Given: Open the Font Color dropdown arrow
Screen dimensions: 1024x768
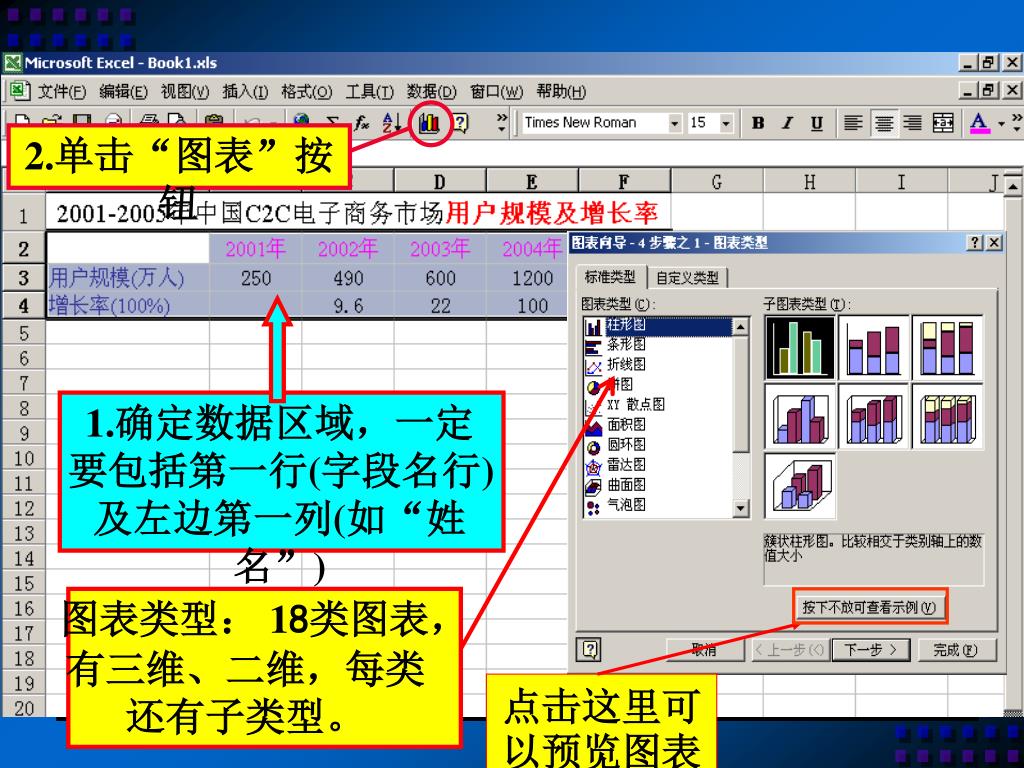Looking at the screenshot, I should pyautogui.click(x=1000, y=123).
